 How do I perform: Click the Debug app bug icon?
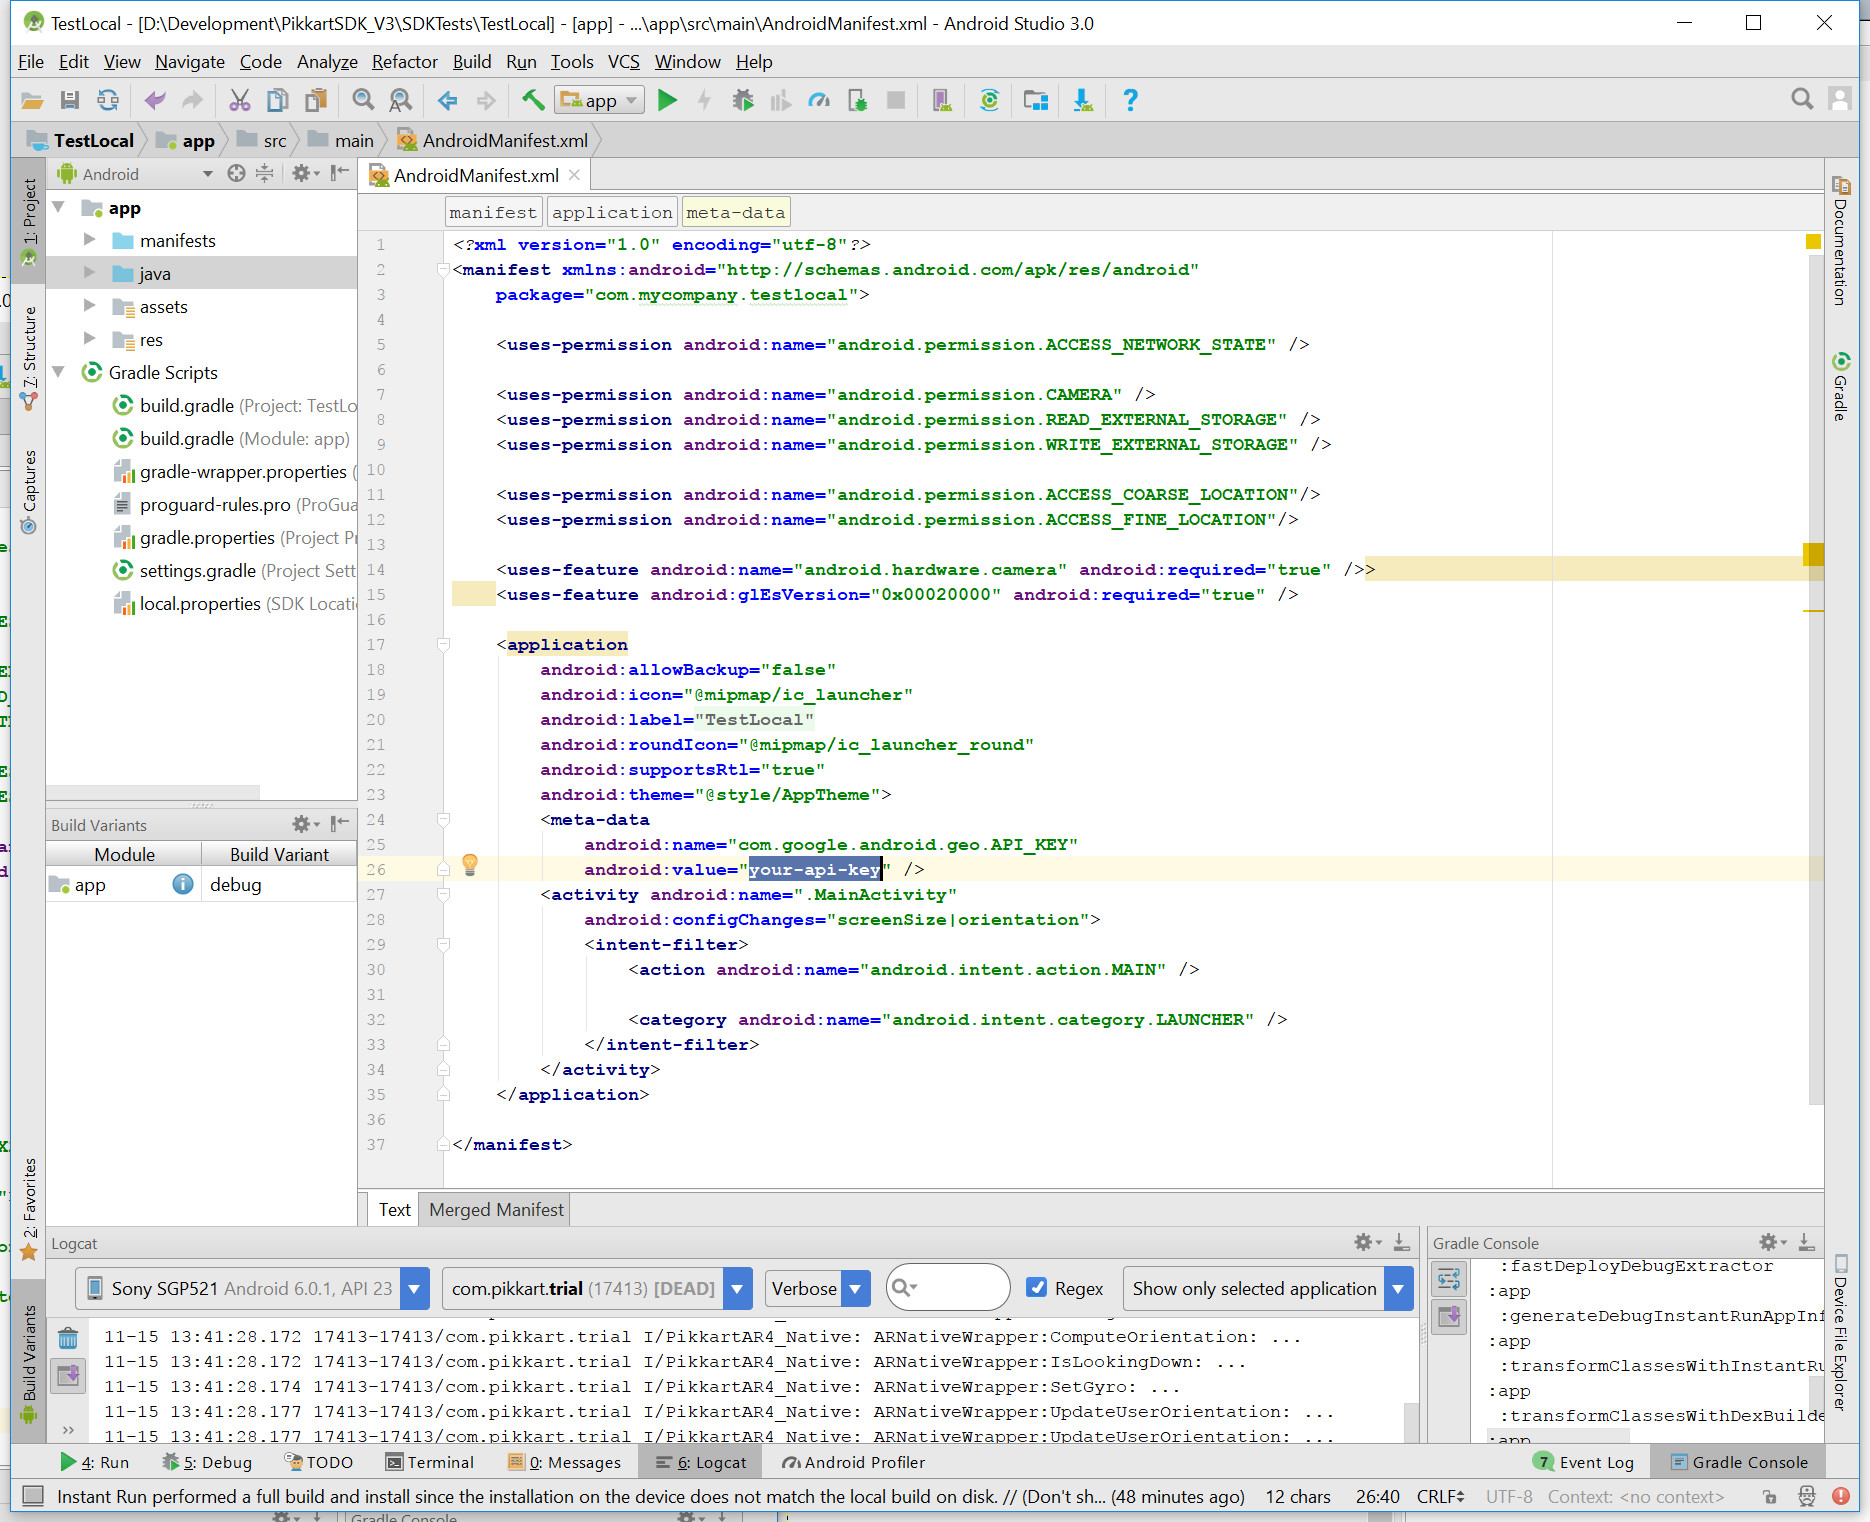click(743, 100)
